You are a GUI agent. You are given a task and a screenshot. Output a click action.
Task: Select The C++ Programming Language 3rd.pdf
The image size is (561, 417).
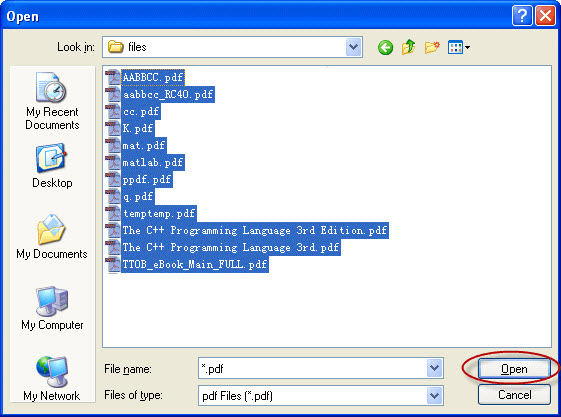click(x=231, y=247)
